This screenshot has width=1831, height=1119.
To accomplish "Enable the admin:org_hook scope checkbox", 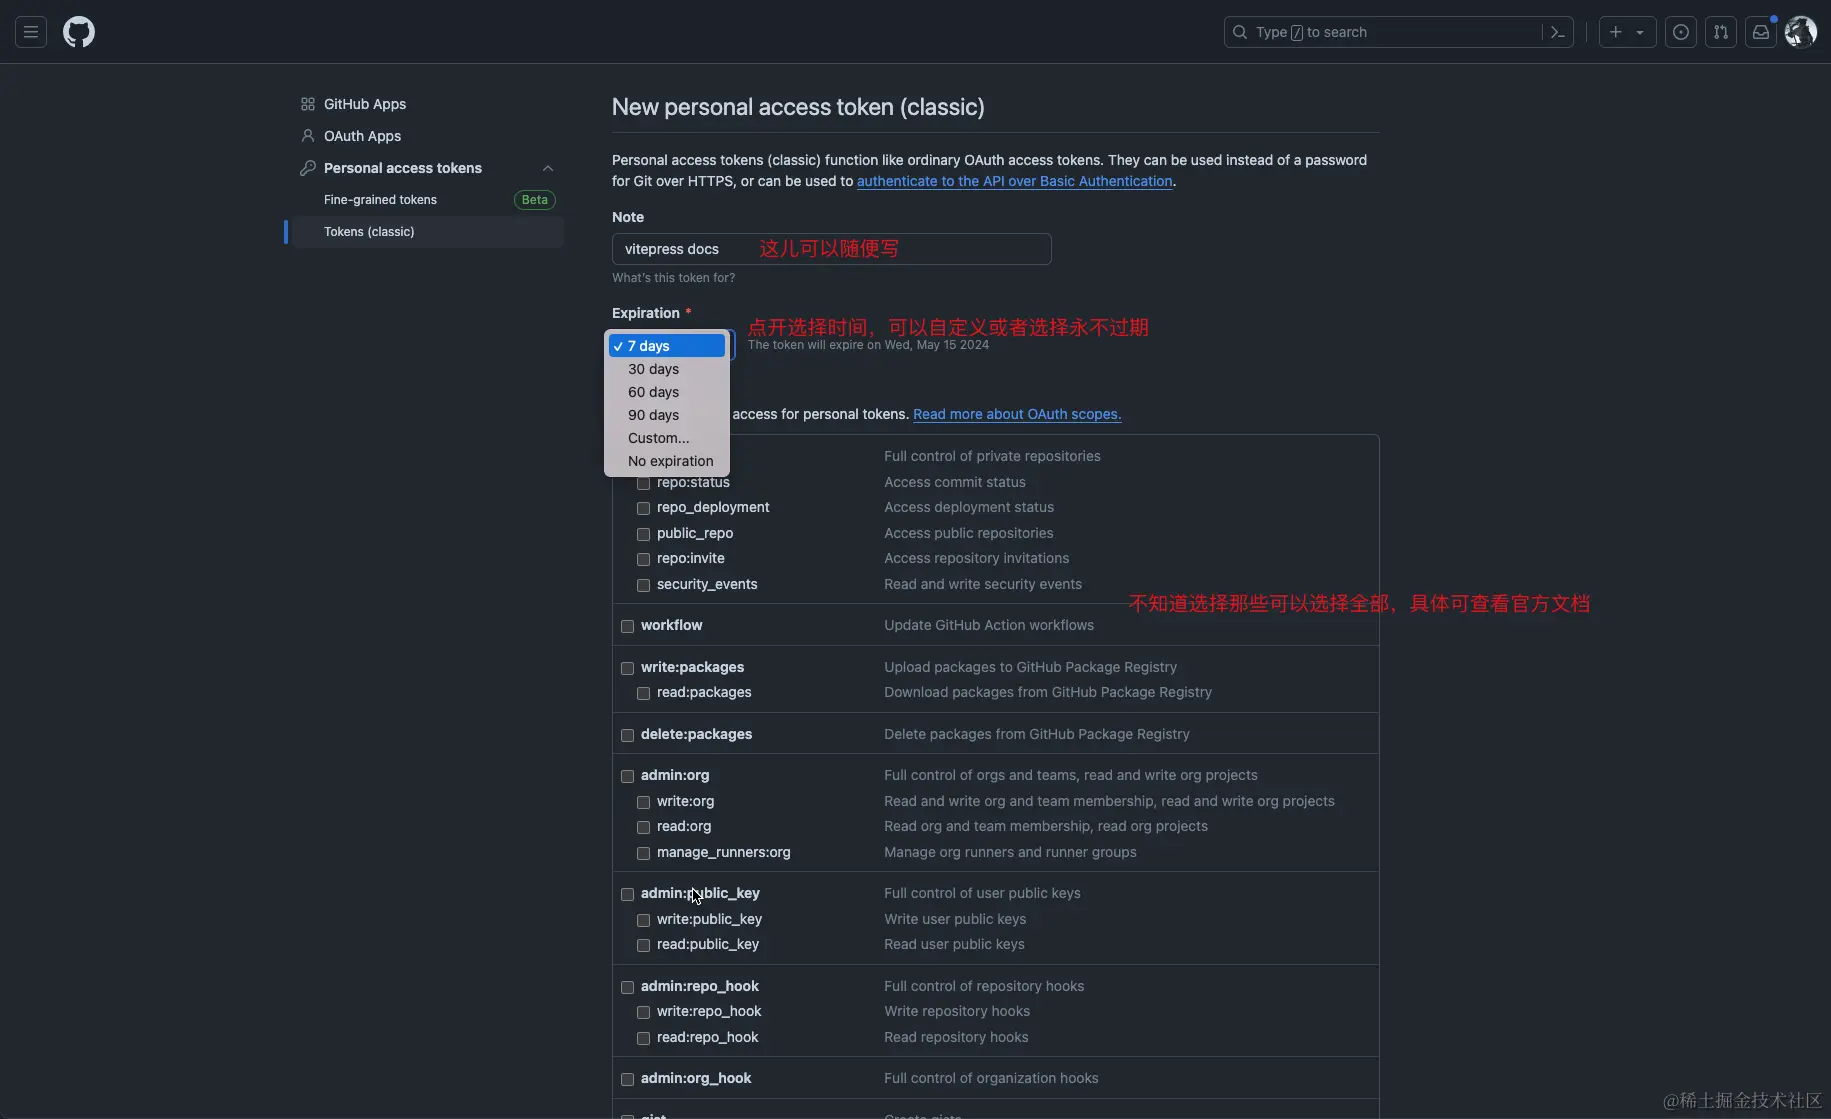I will click(627, 1079).
